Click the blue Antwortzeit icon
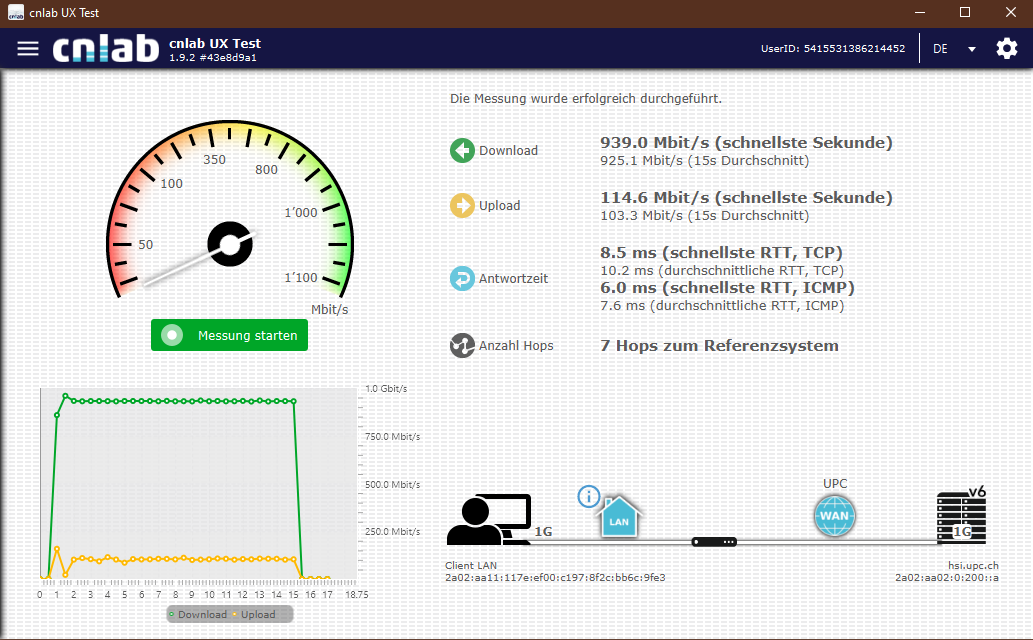Screen dimensions: 1033x640 pyautogui.click(x=462, y=279)
